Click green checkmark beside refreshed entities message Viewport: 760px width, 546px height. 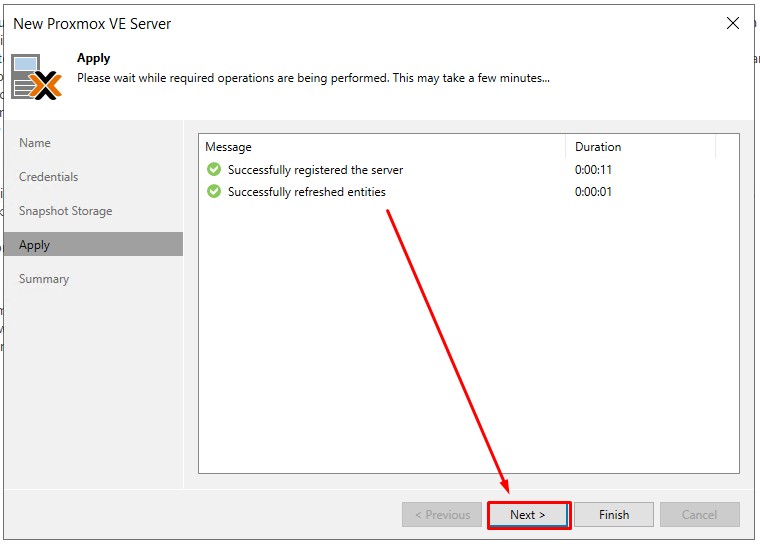[x=213, y=192]
